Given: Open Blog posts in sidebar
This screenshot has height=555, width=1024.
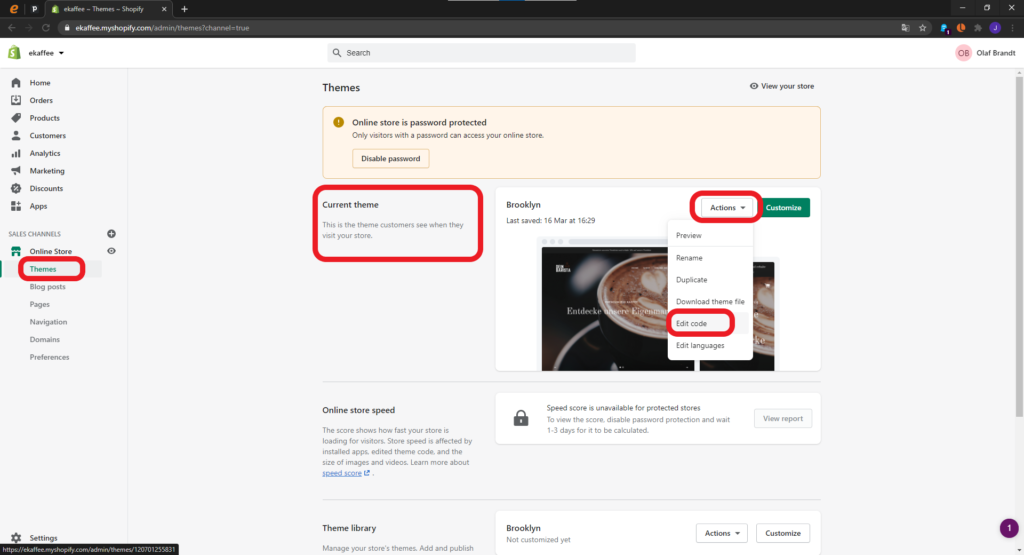Looking at the screenshot, I should pyautogui.click(x=47, y=287).
